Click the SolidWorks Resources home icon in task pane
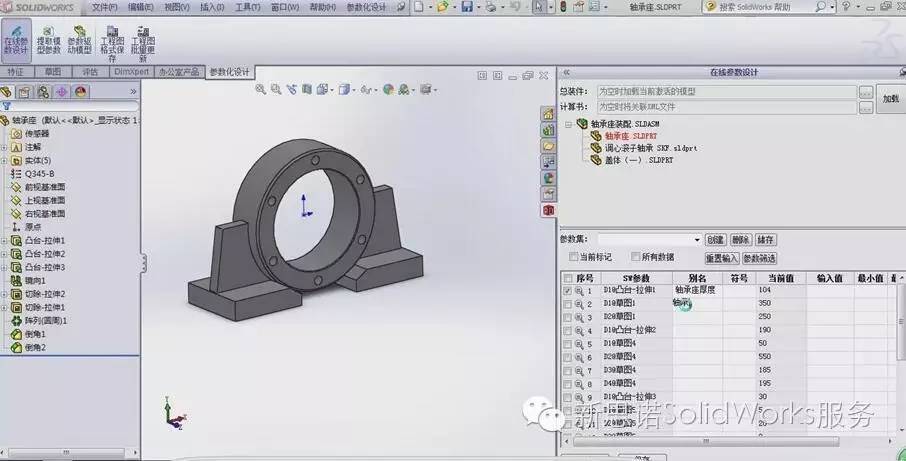This screenshot has height=461, width=906. [548, 114]
